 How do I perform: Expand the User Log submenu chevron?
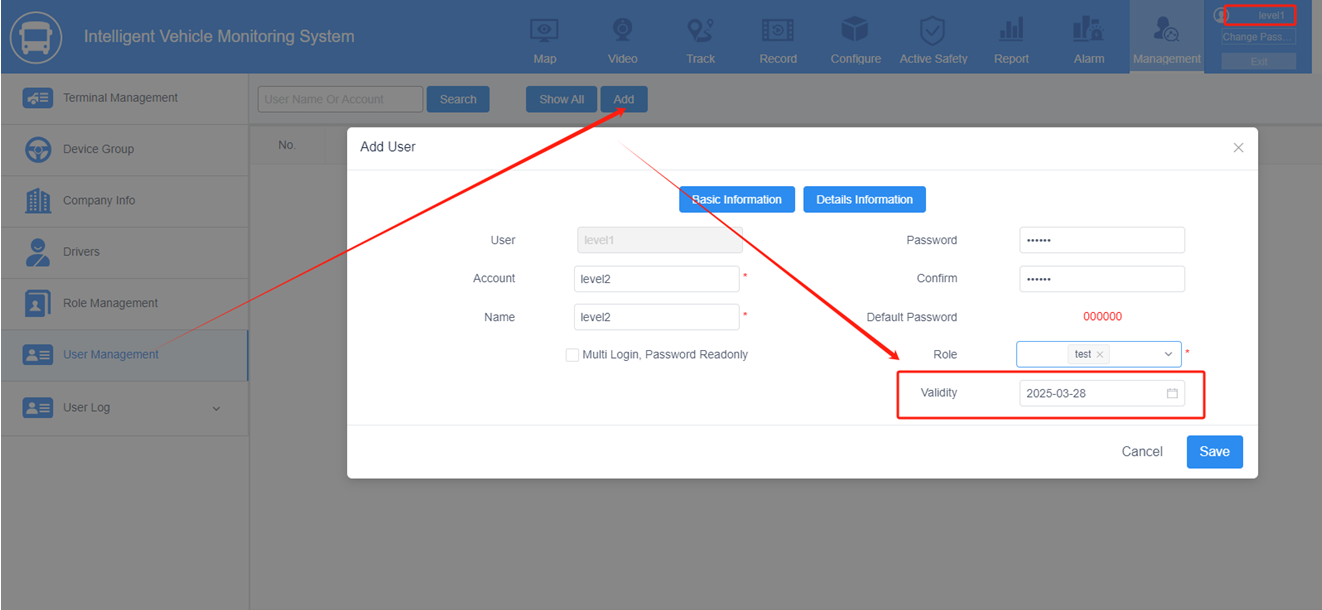[x=216, y=408]
